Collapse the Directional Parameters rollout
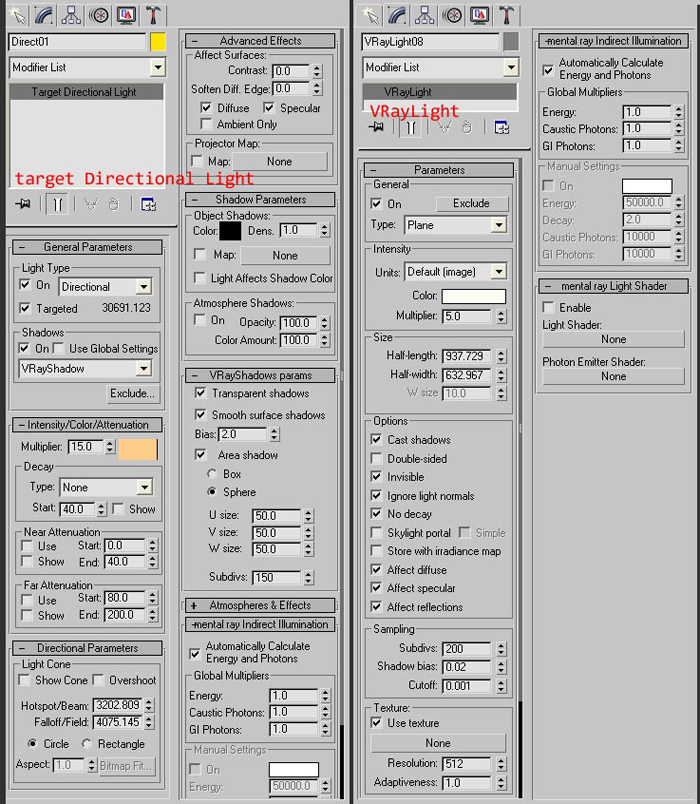The image size is (700, 804). pyautogui.click(x=87, y=648)
